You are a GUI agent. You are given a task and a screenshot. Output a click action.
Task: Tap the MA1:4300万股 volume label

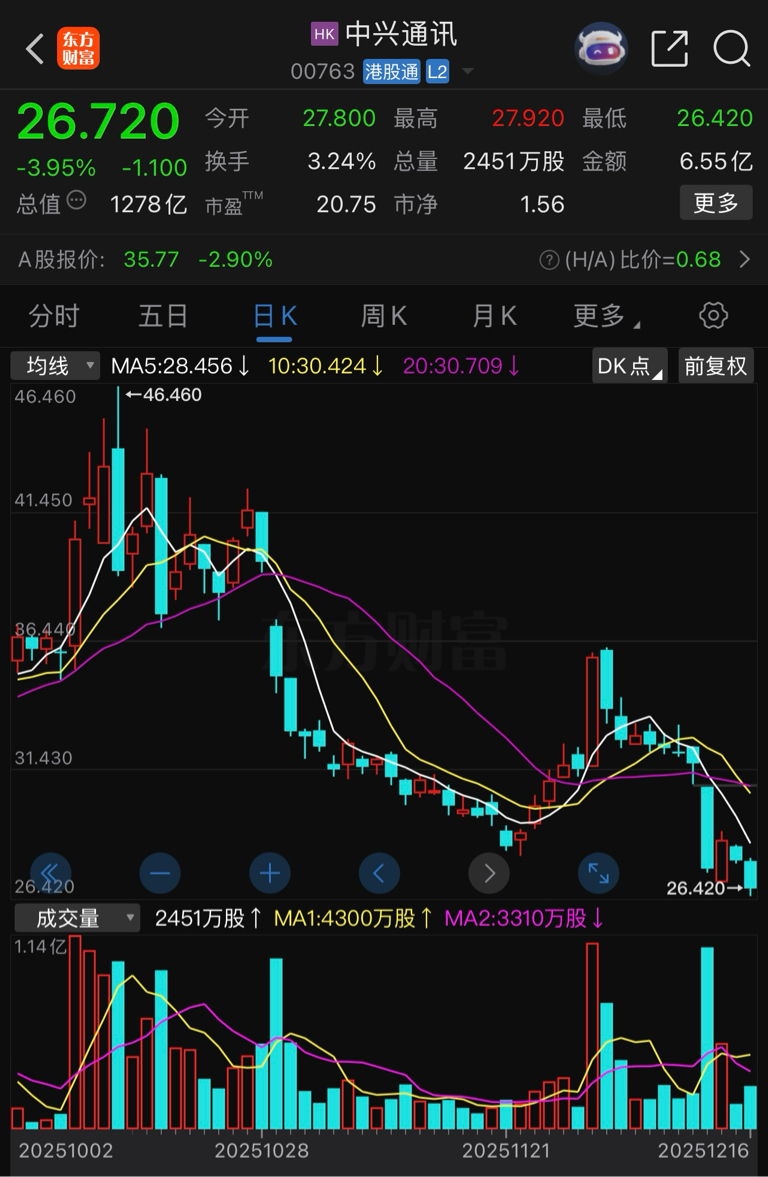pyautogui.click(x=354, y=918)
